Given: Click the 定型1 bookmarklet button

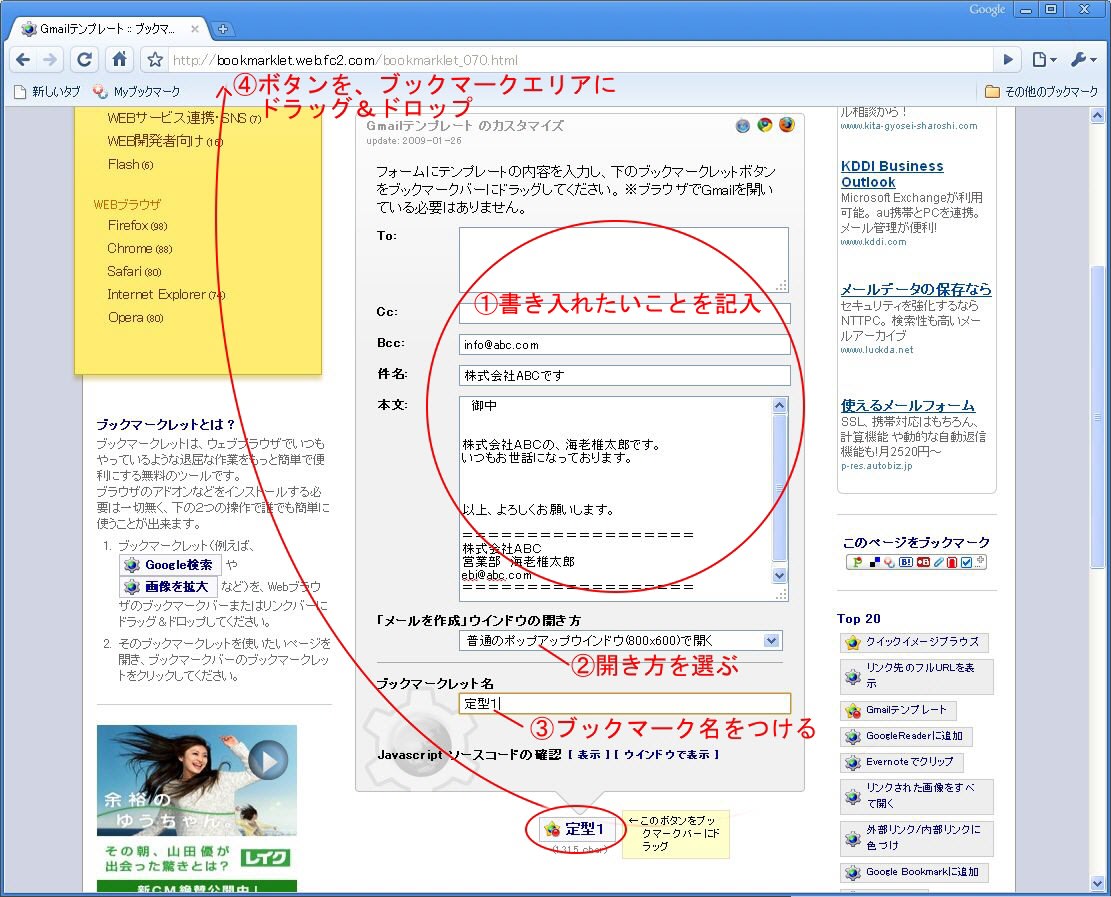Looking at the screenshot, I should 575,829.
